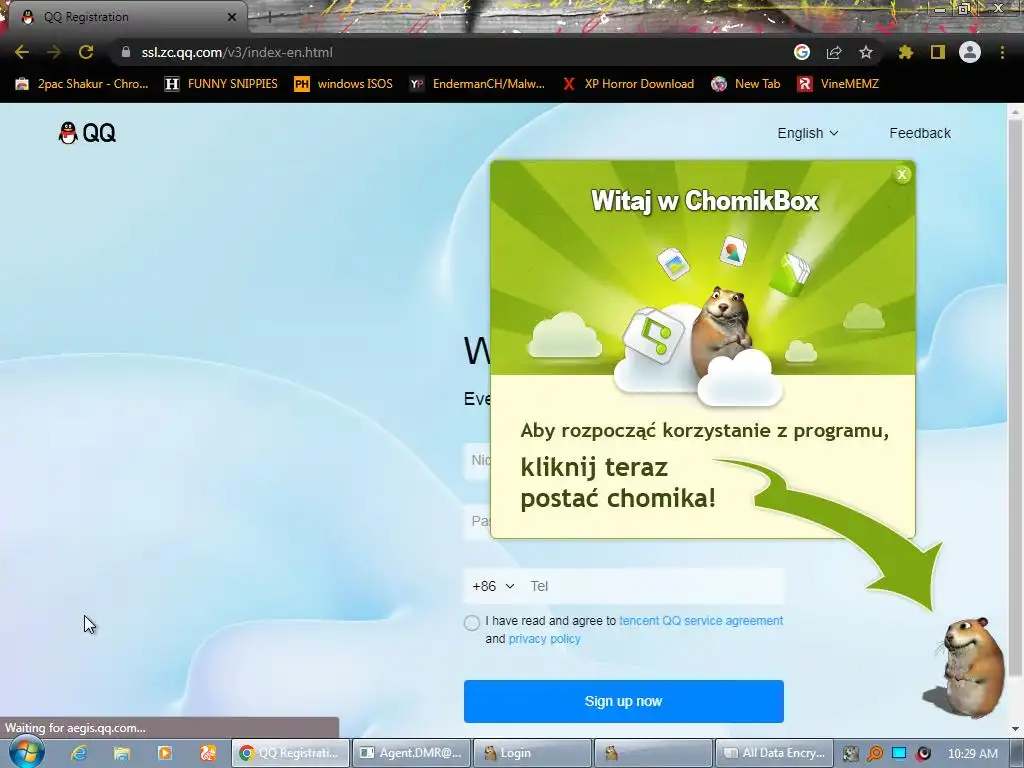Click the padlock site info icon
The image size is (1024, 768).
[126, 52]
